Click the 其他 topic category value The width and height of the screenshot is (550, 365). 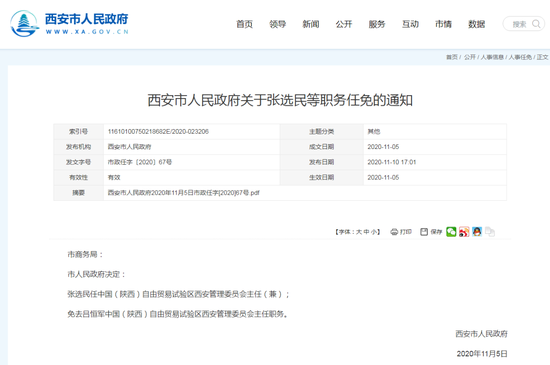(374, 131)
